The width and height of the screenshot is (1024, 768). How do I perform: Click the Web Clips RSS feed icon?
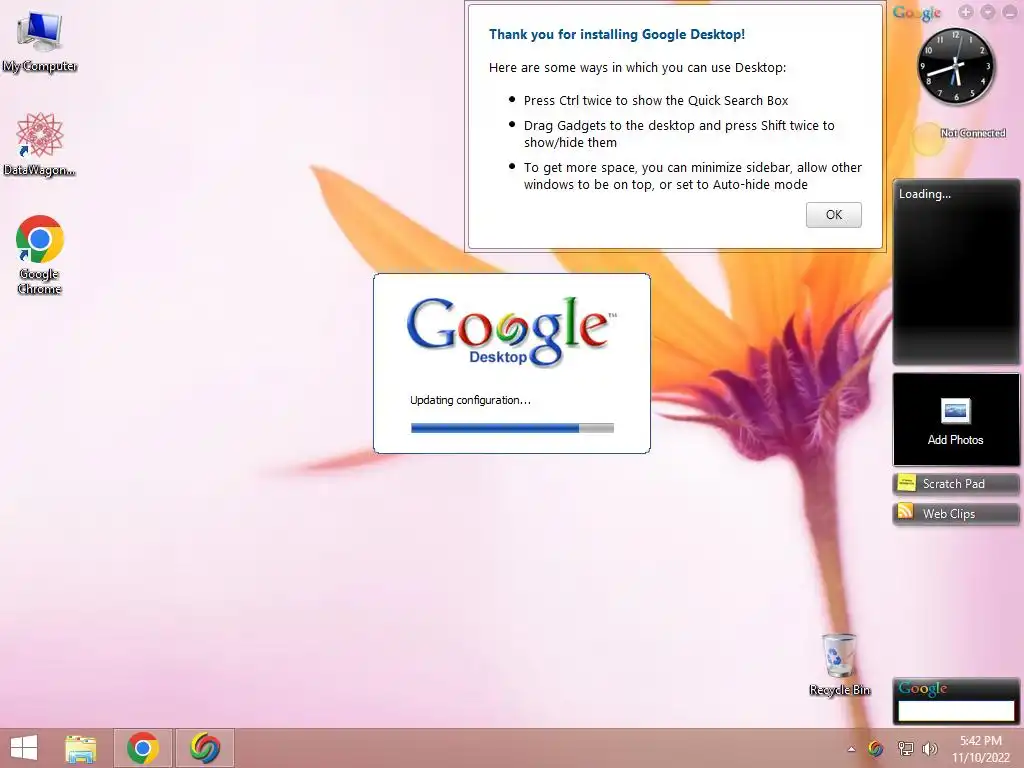click(906, 511)
